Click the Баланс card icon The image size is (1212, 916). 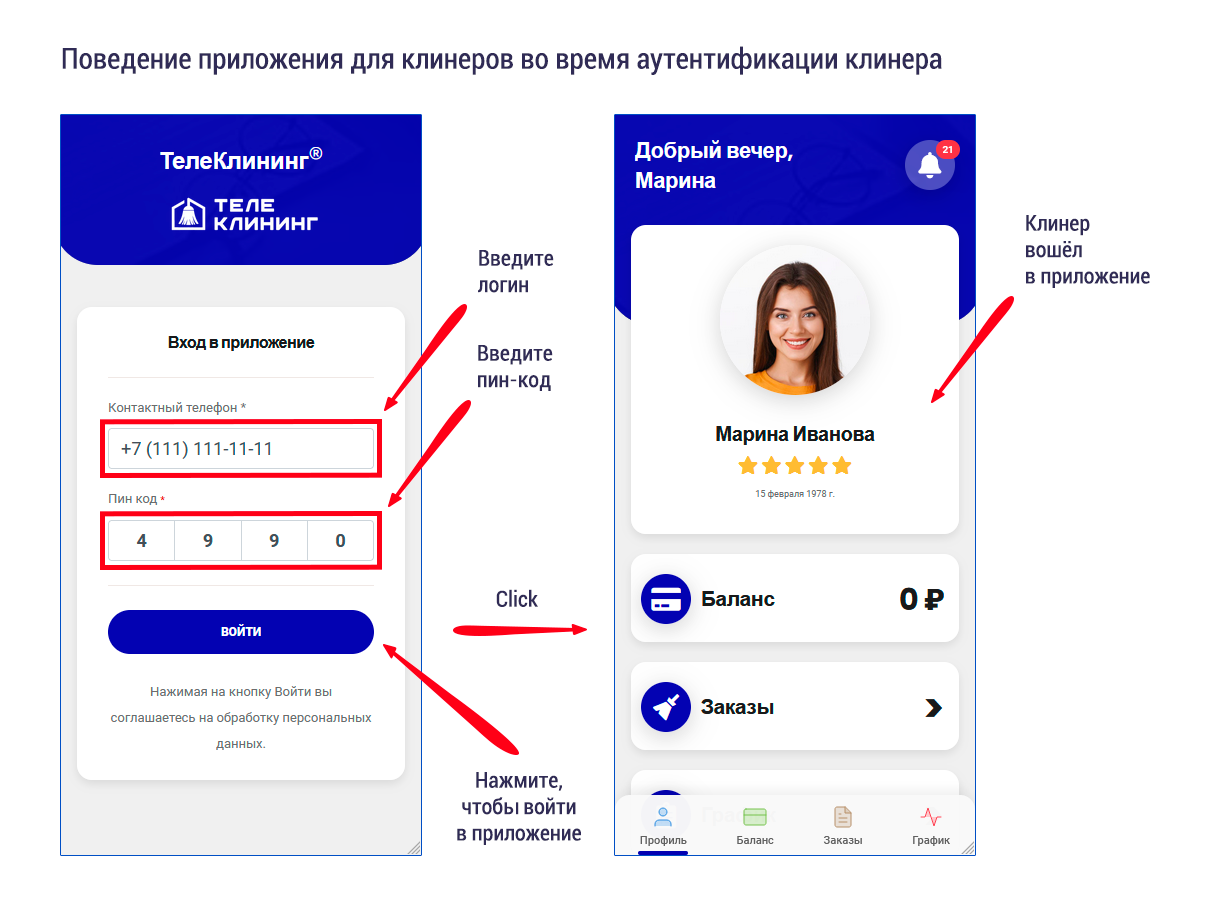coord(666,600)
